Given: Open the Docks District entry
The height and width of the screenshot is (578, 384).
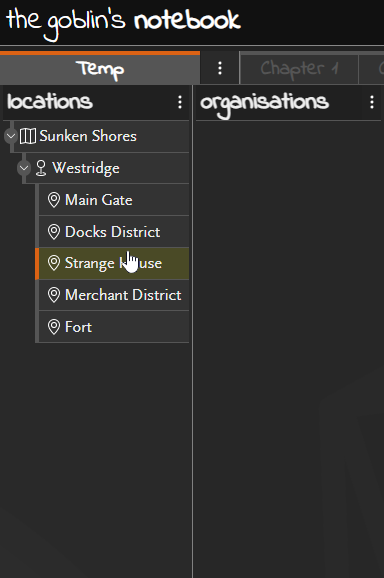Looking at the screenshot, I should [114, 232].
